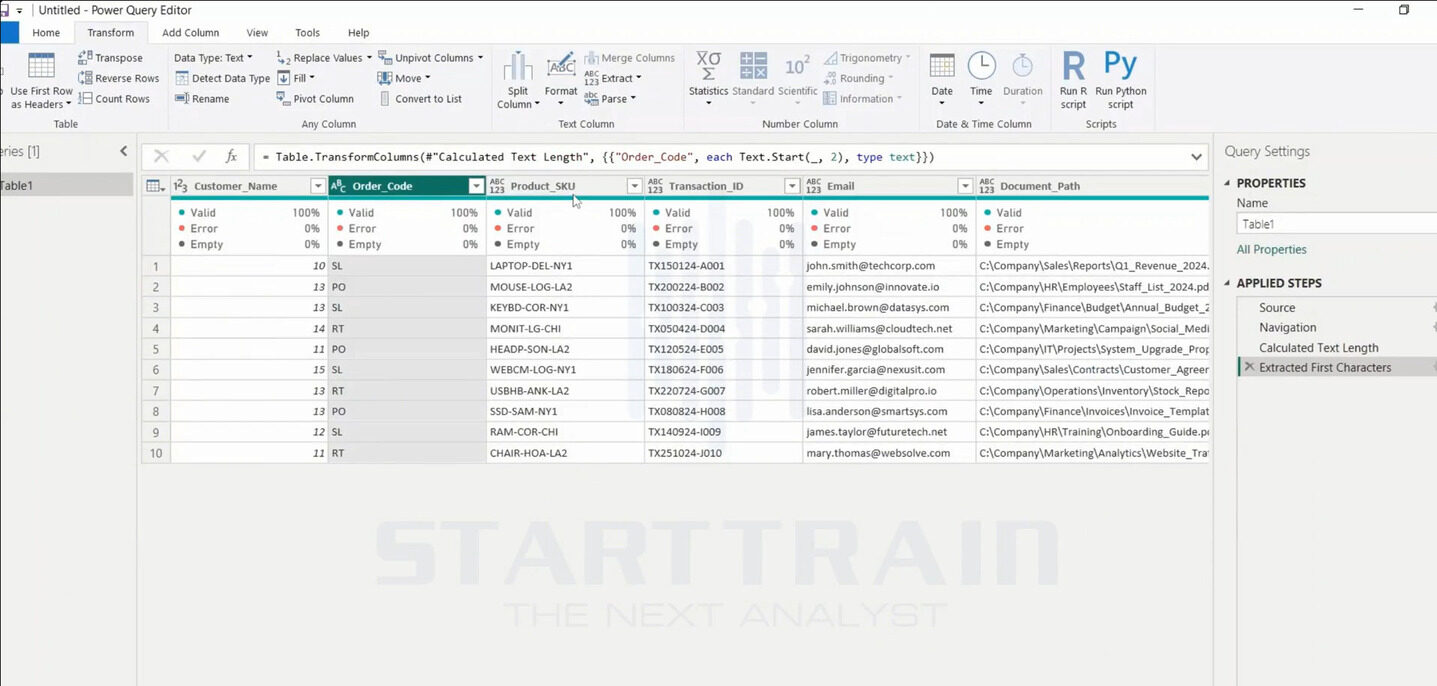Click the Order_Code data type icon
Image resolution: width=1437 pixels, height=686 pixels.
point(338,186)
